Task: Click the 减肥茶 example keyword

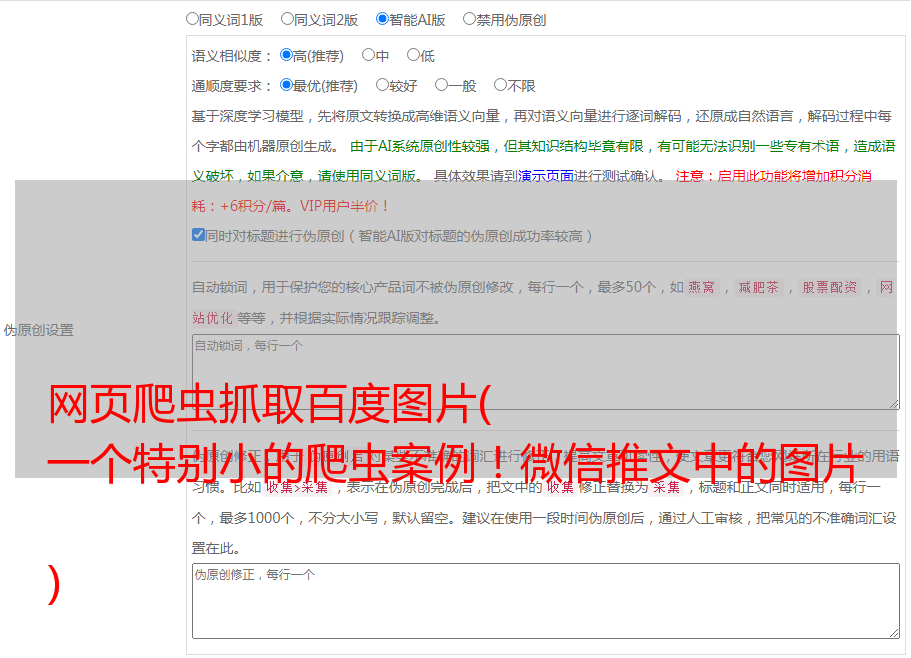Action: click(x=759, y=287)
